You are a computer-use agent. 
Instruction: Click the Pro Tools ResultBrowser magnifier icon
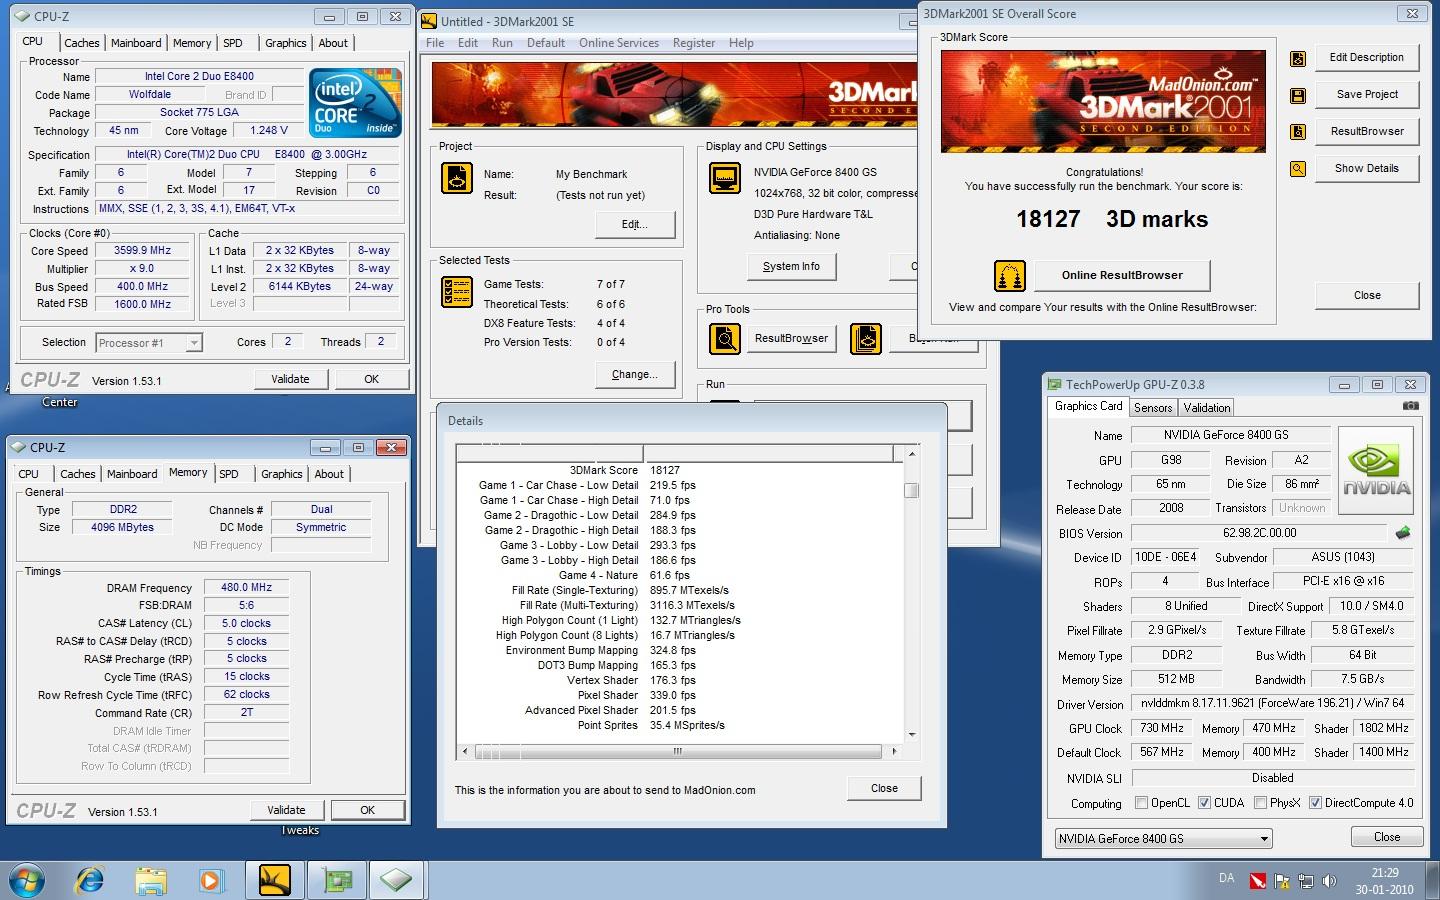[724, 339]
